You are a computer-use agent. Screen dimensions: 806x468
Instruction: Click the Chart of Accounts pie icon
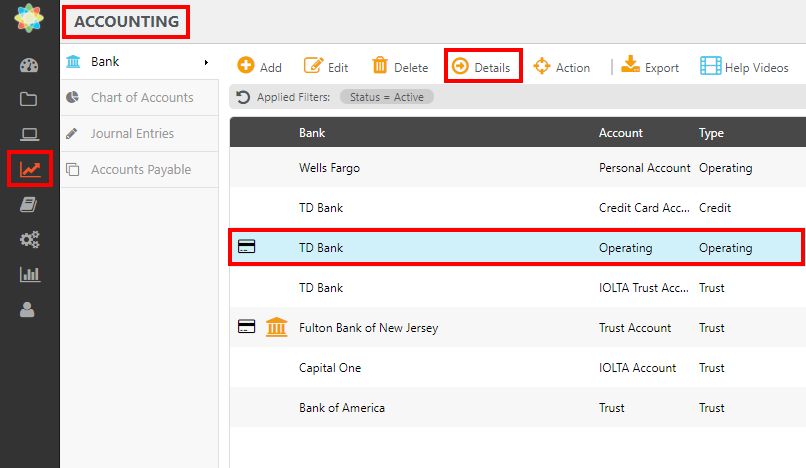(x=72, y=97)
